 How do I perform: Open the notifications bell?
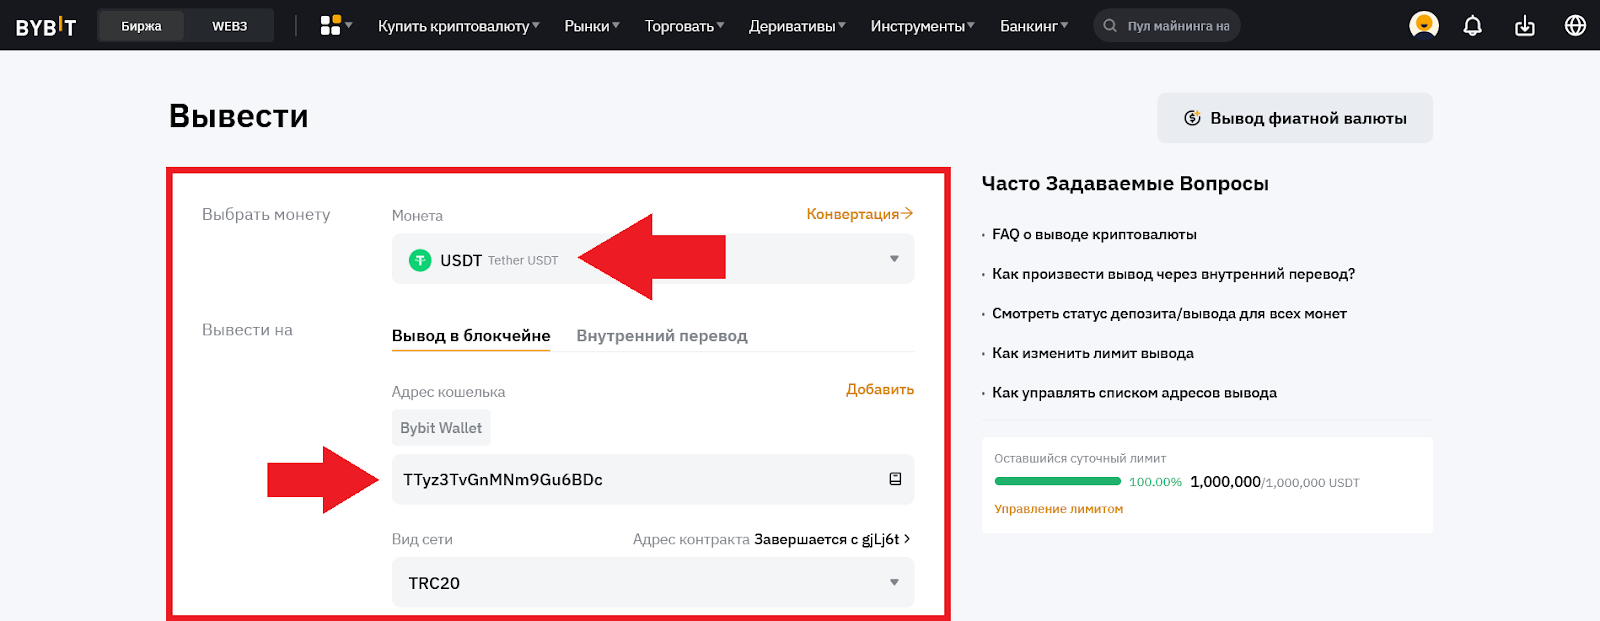pyautogui.click(x=1472, y=26)
